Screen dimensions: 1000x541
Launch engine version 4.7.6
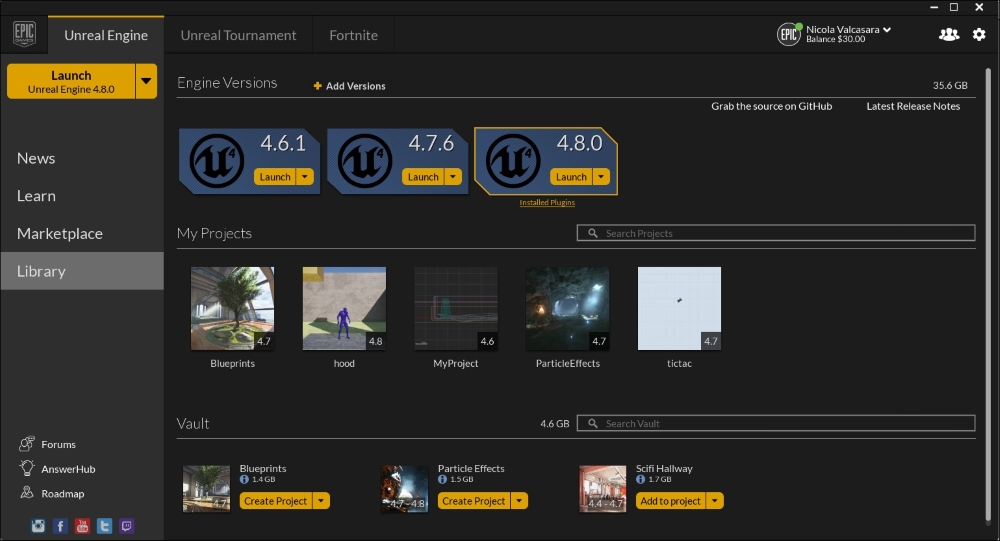(423, 177)
